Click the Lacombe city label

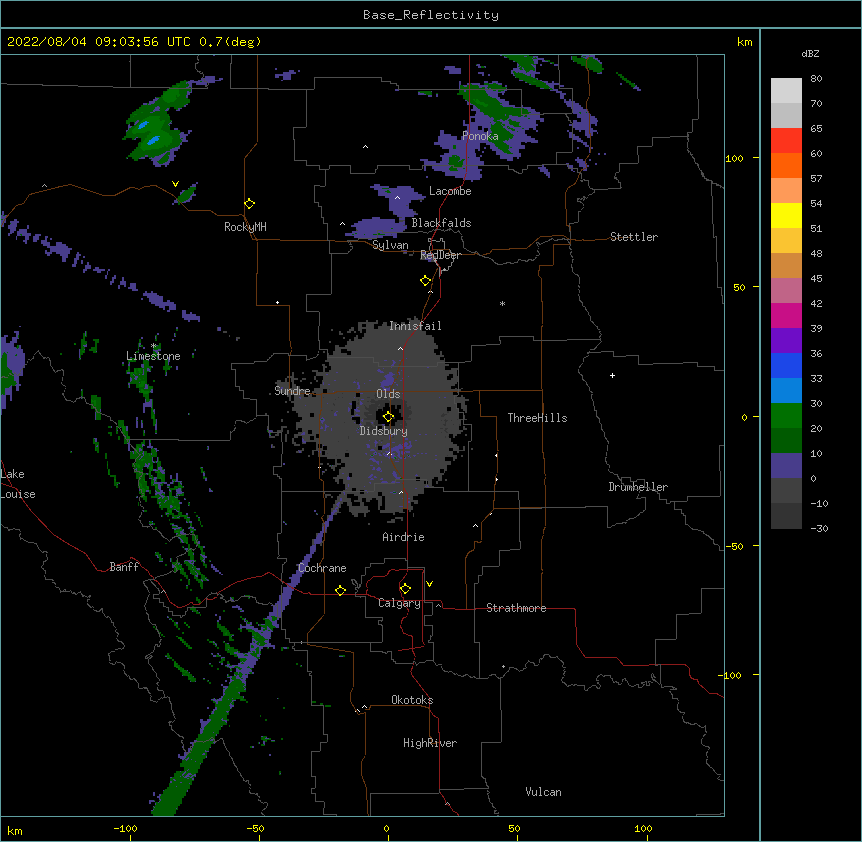pyautogui.click(x=450, y=191)
